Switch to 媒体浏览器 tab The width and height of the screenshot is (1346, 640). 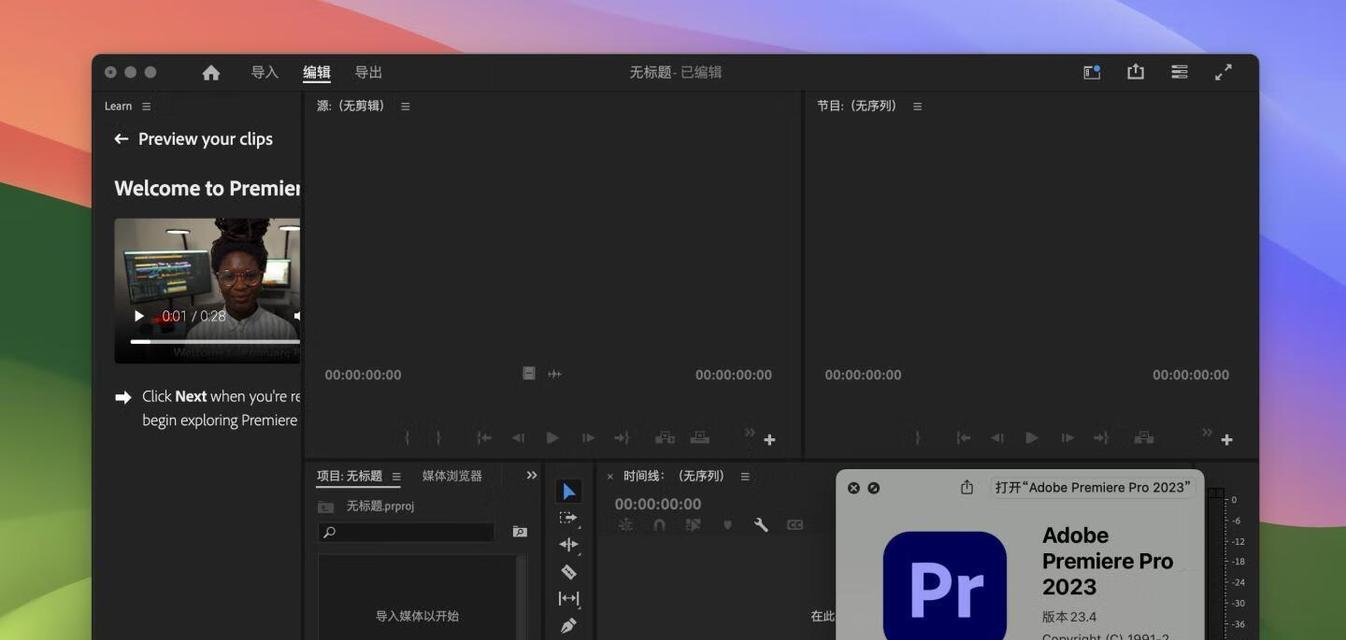[x=452, y=476]
